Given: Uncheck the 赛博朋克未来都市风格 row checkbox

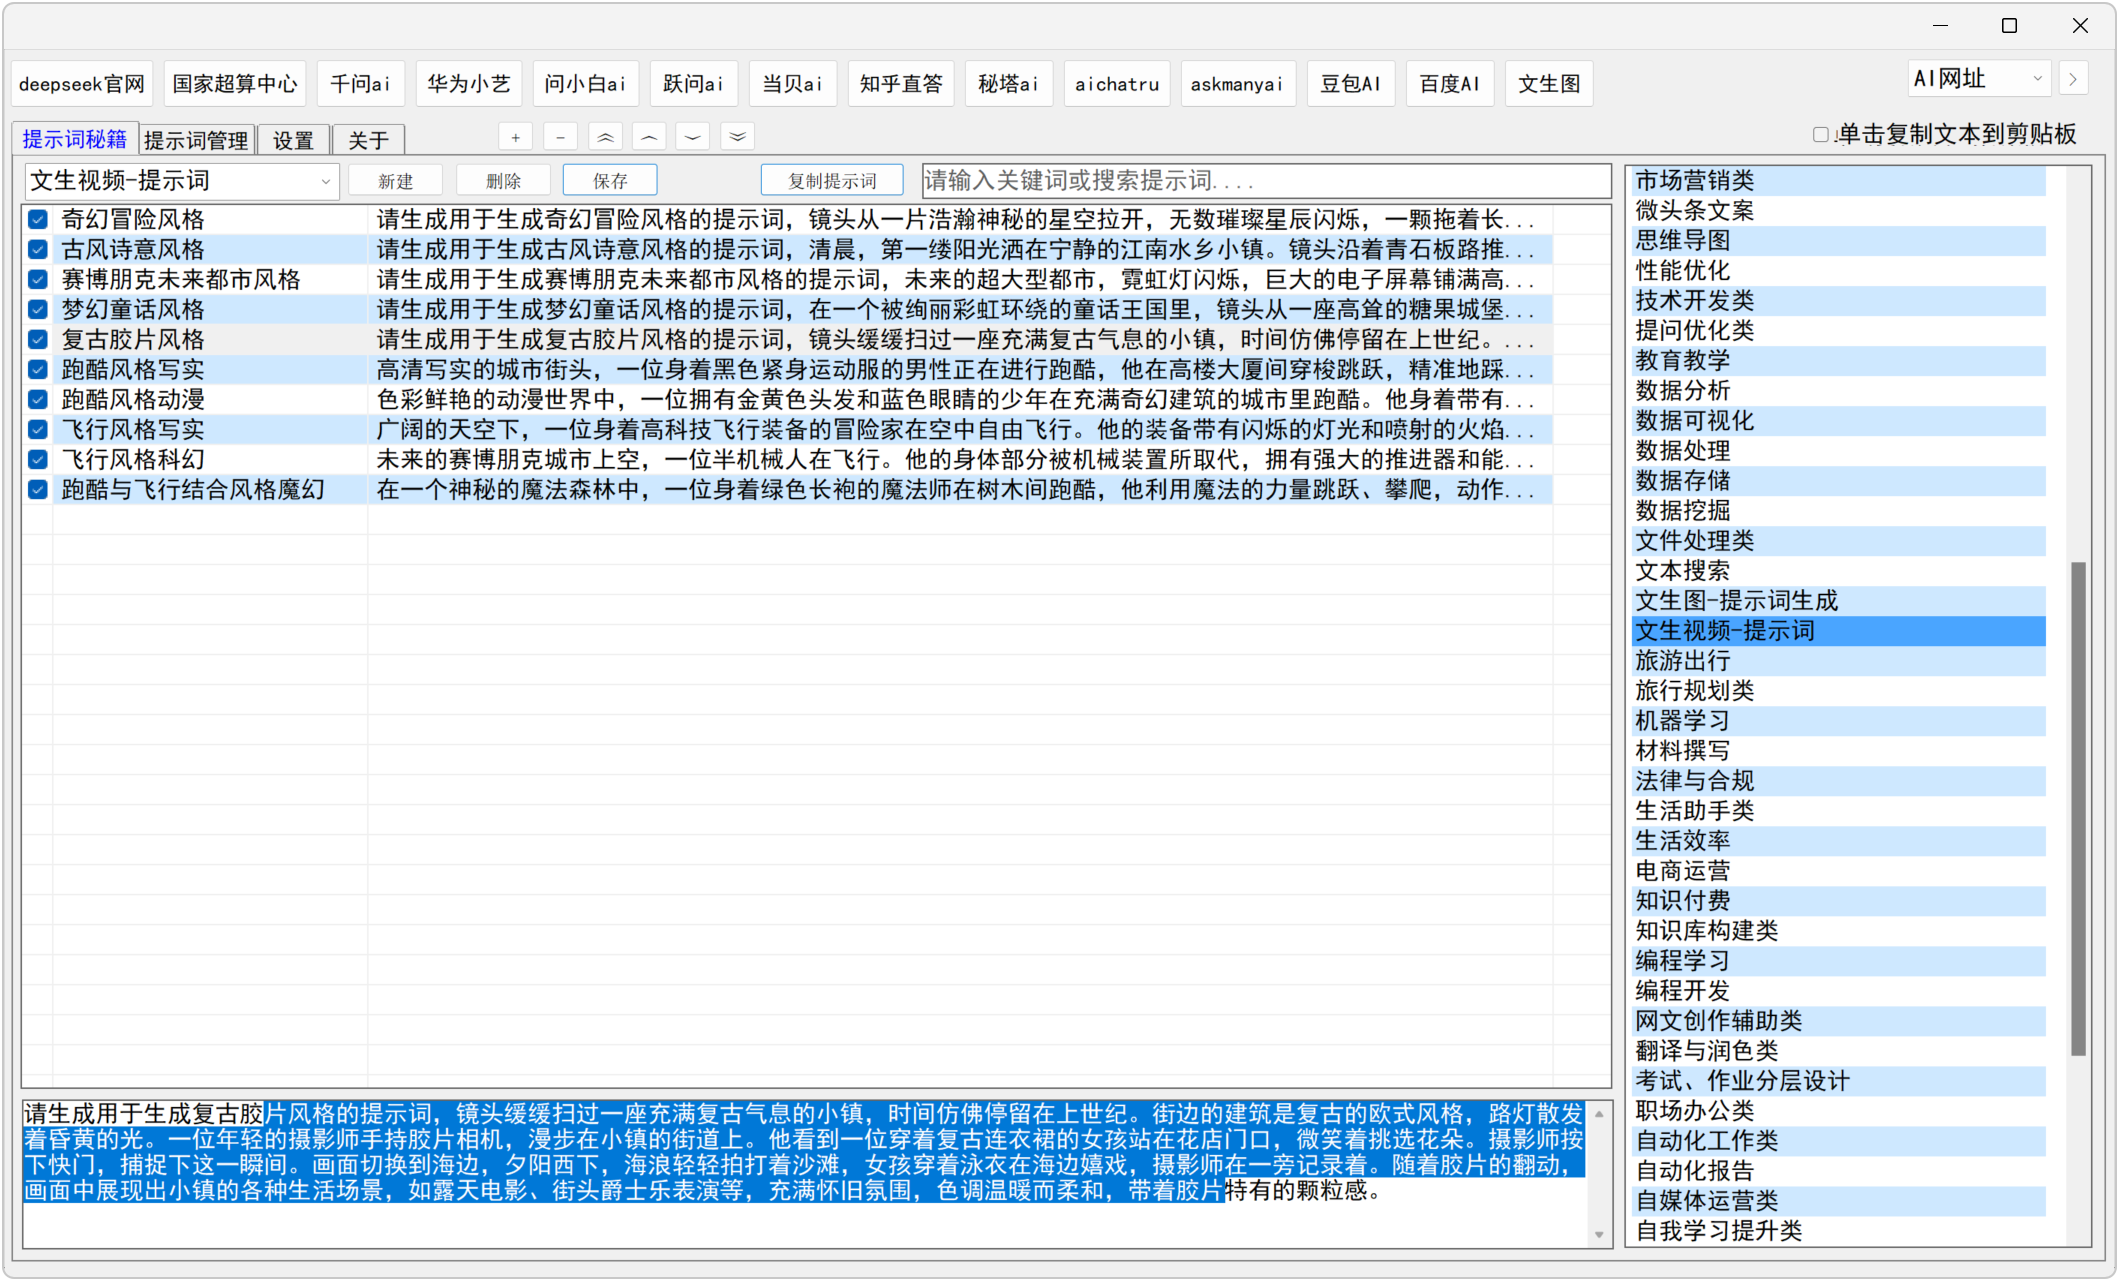Looking at the screenshot, I should click(38, 280).
